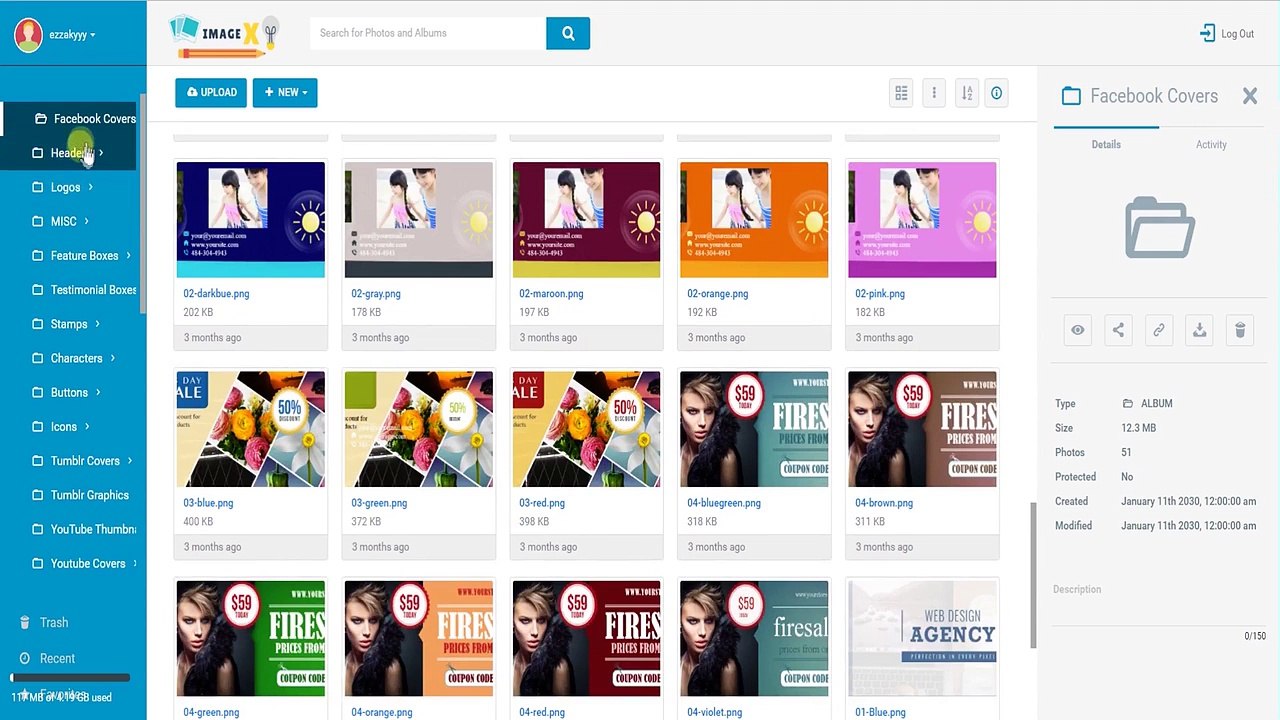Click the storage usage progress bar
Viewport: 1280px width, 720px height.
[70, 678]
